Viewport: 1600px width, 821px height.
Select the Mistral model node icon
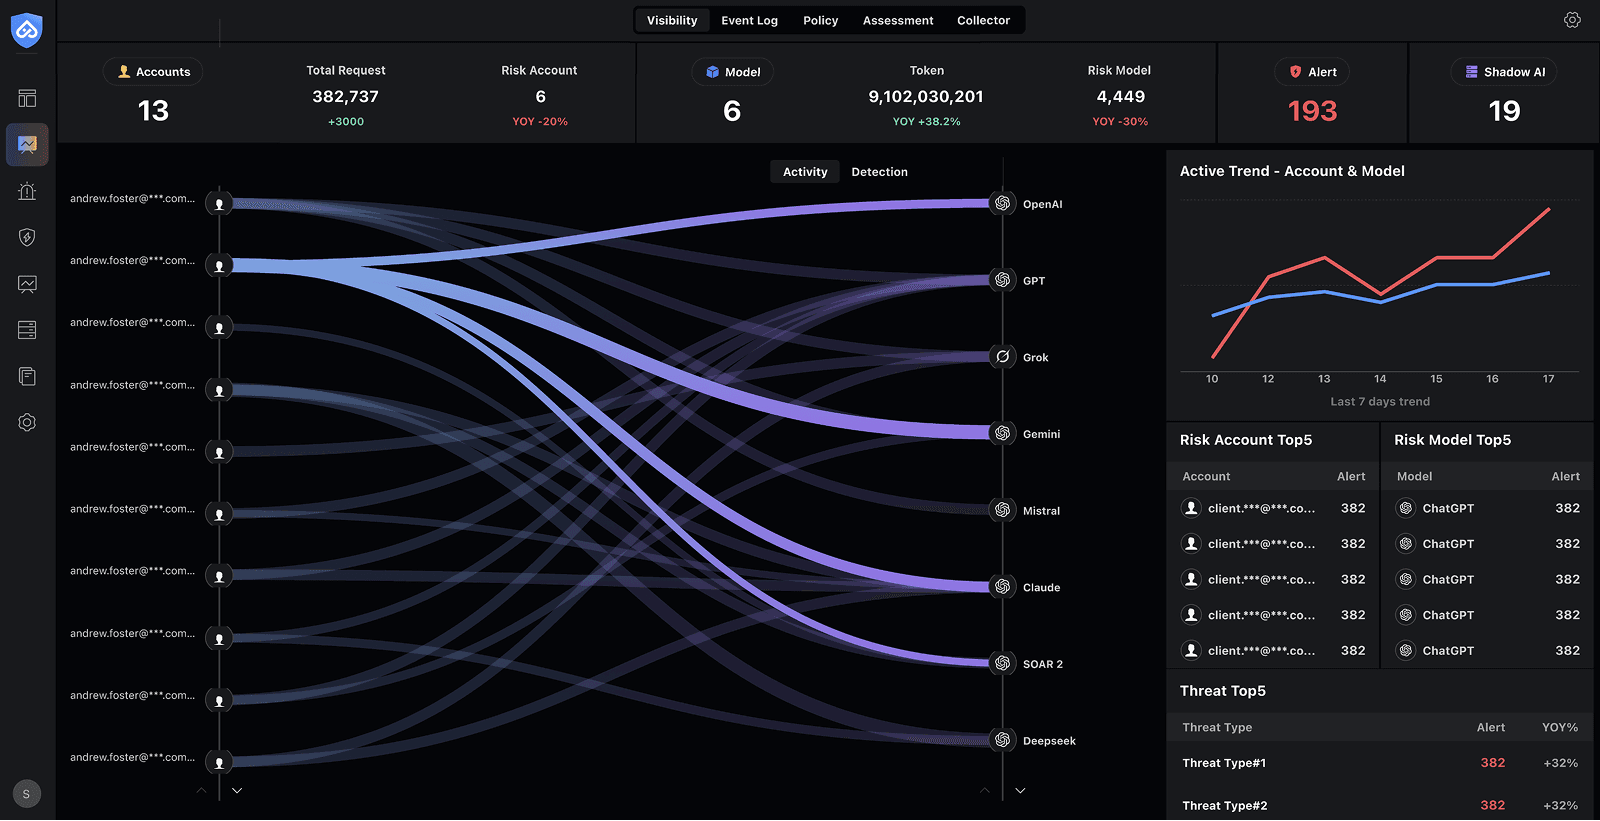1002,510
